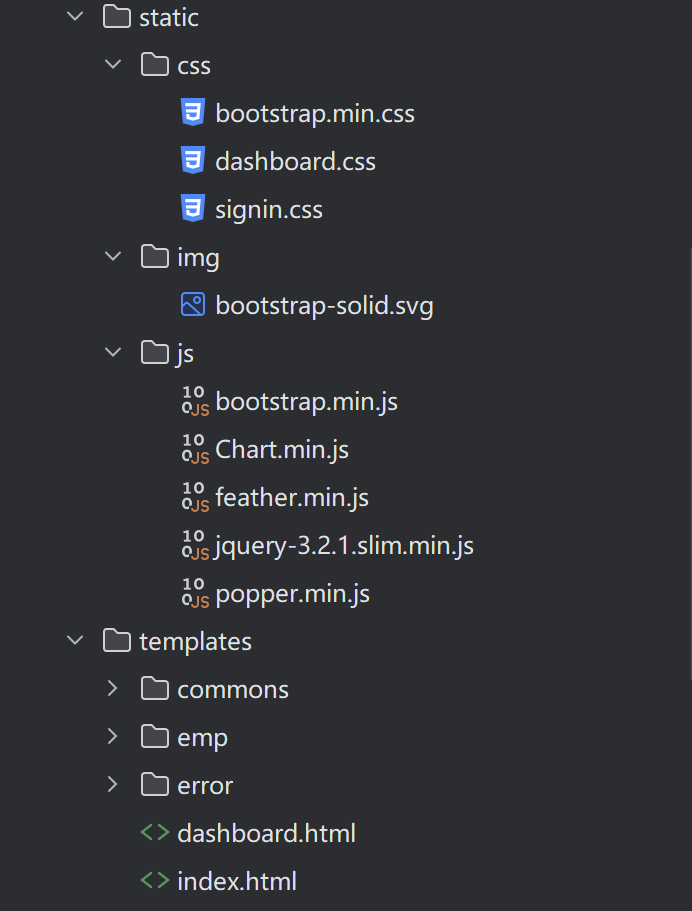This screenshot has height=911, width=692.
Task: Click the JS icon of Chart.min.js
Action: (195, 449)
